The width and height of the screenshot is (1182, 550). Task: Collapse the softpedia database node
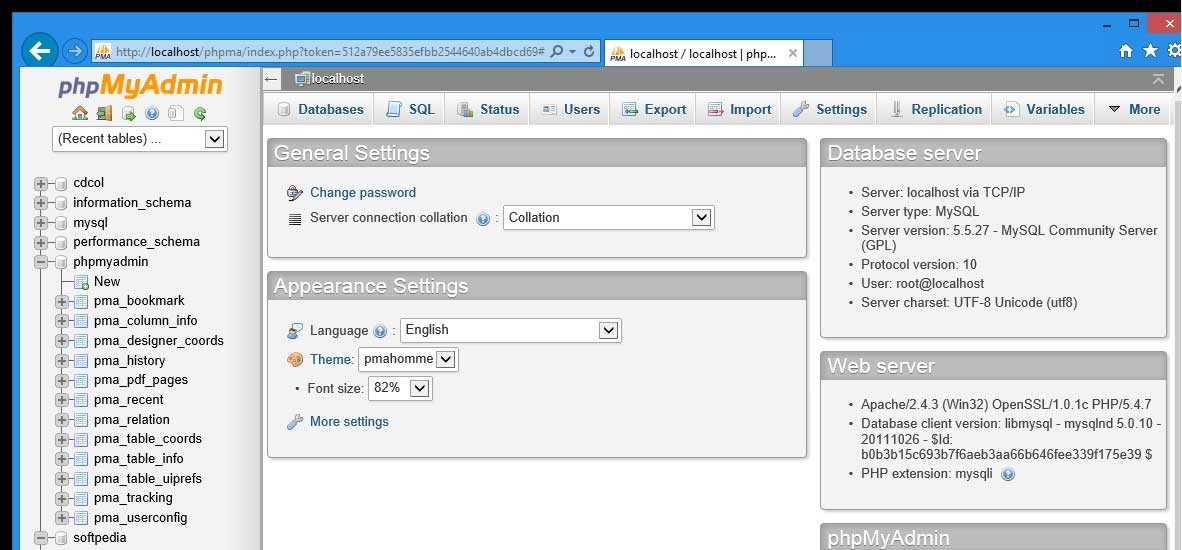tap(41, 538)
